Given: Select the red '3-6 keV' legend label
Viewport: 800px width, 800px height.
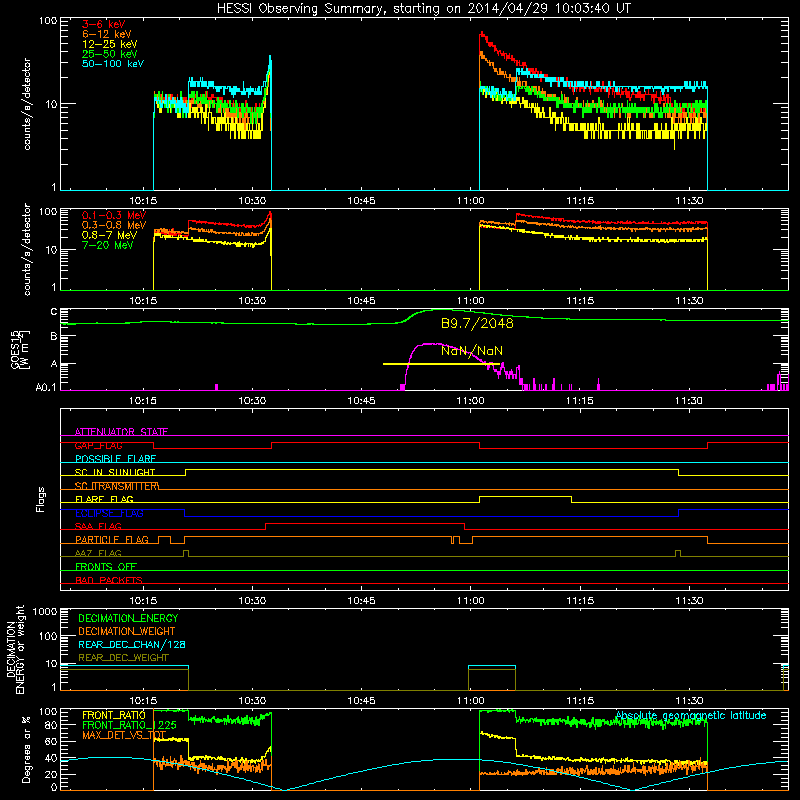Looking at the screenshot, I should click(x=104, y=24).
